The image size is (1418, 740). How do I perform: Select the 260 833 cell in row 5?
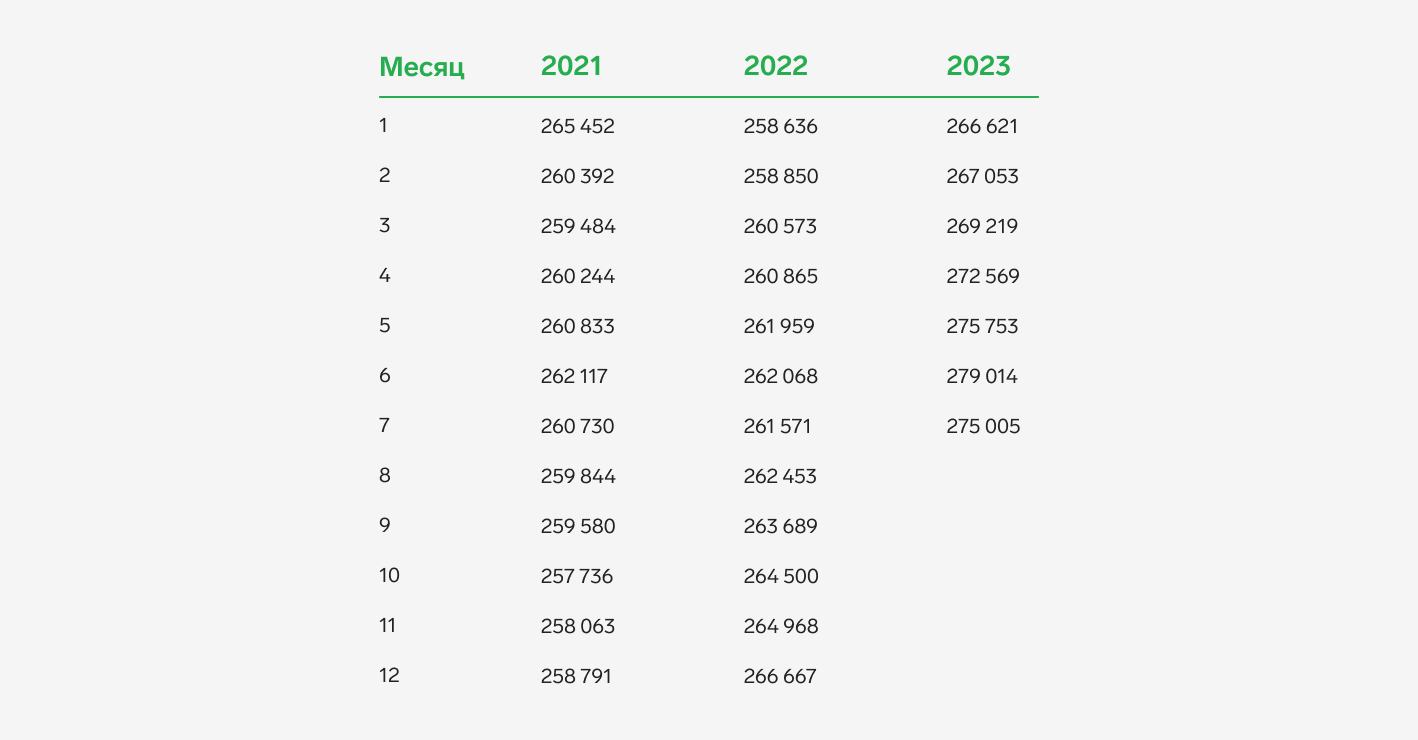click(x=578, y=327)
